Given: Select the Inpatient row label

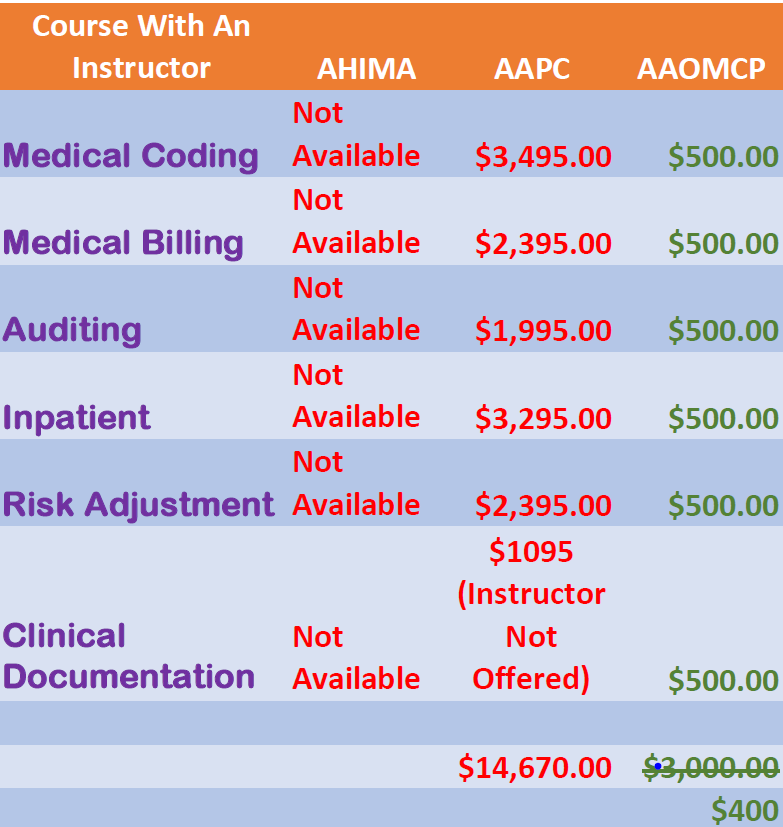Looking at the screenshot, I should pos(76,418).
